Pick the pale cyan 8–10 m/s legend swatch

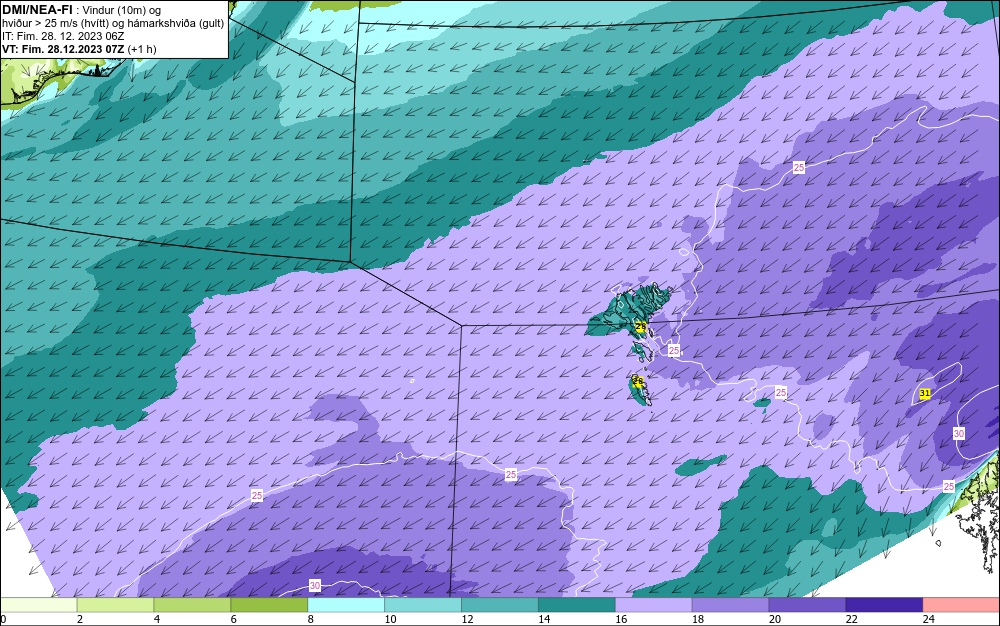click(346, 605)
